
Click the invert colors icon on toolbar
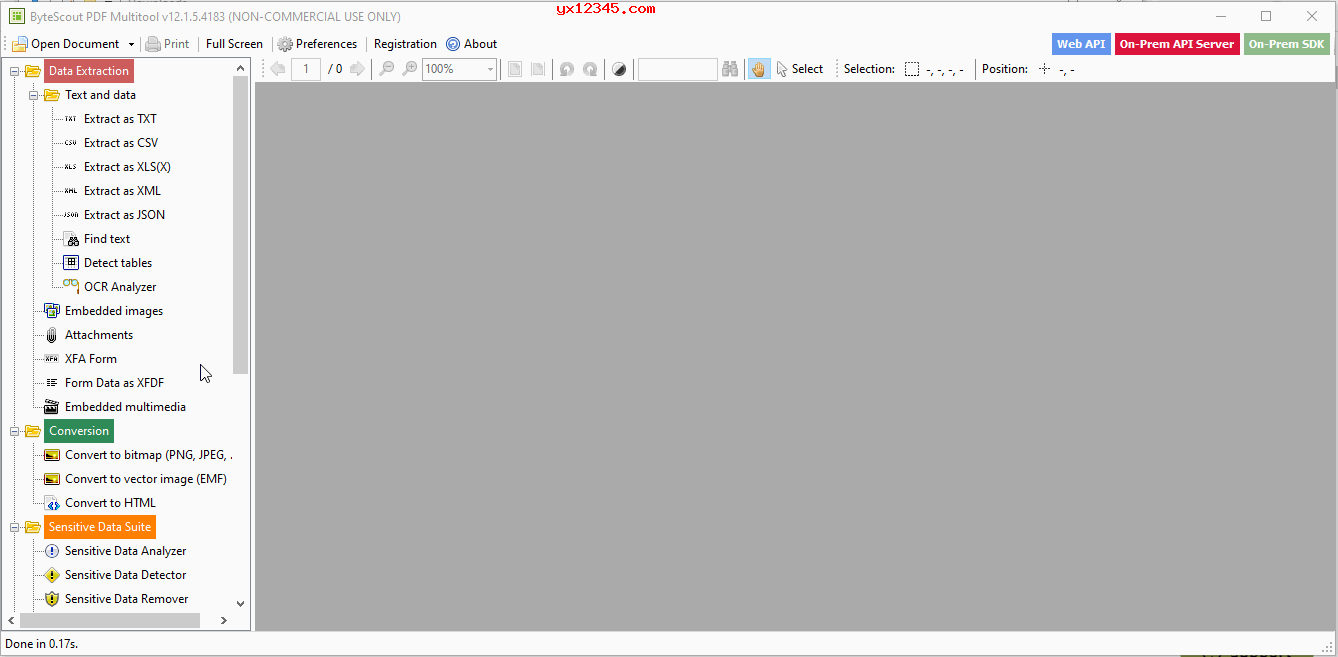tap(619, 68)
